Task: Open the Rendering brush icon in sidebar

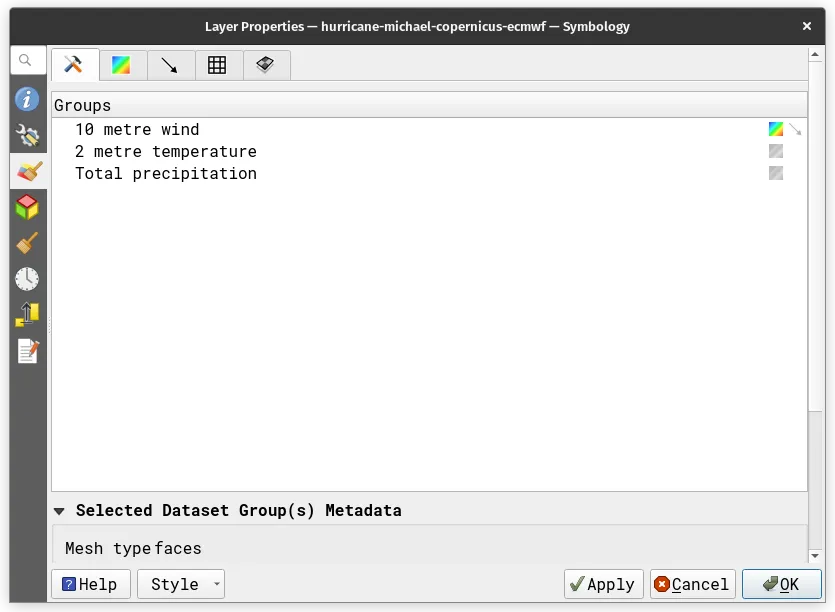Action: coord(27,243)
